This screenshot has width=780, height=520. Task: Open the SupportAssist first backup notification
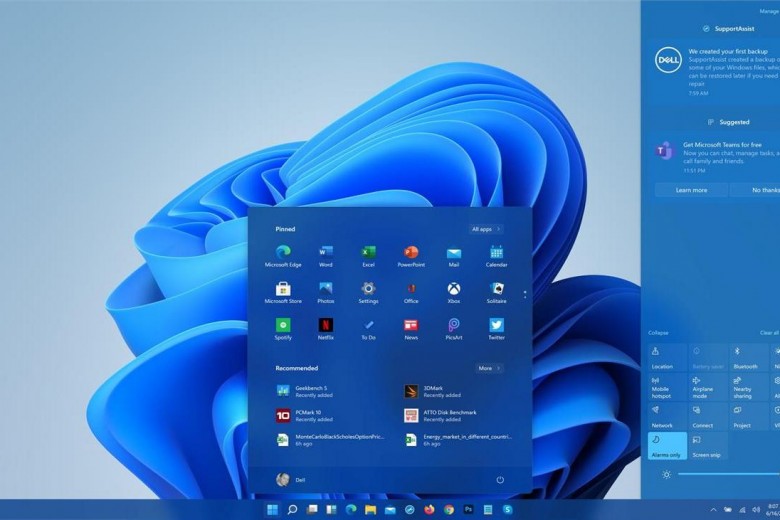click(716, 71)
